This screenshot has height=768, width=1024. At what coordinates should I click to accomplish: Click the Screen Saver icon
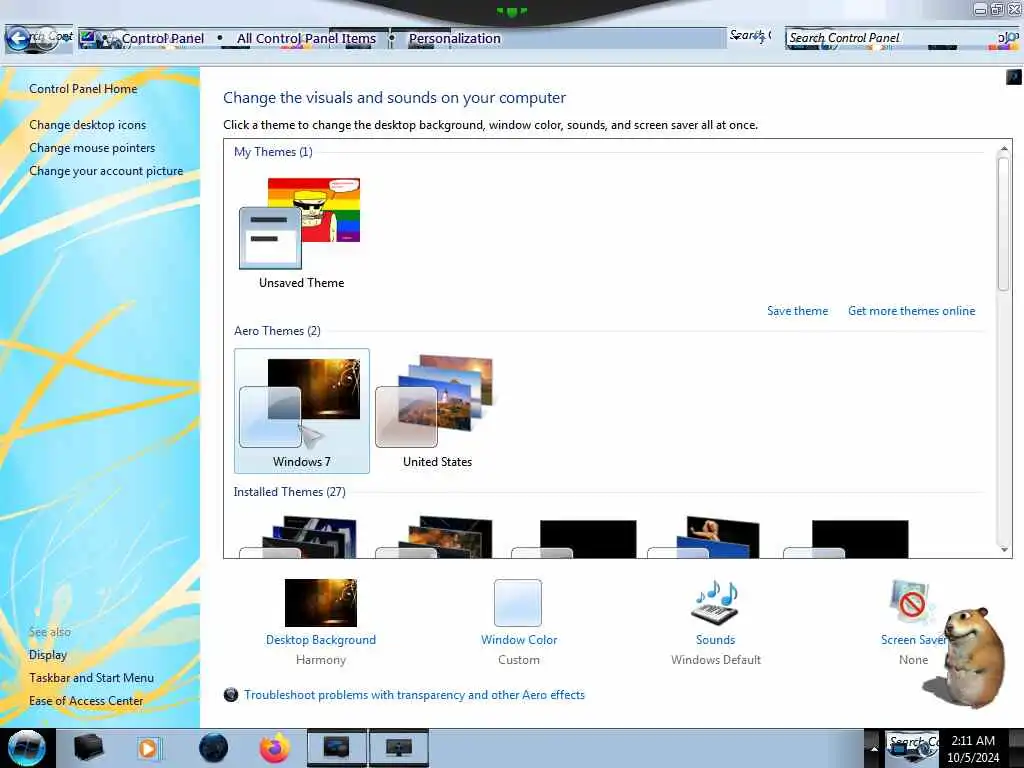pos(911,602)
